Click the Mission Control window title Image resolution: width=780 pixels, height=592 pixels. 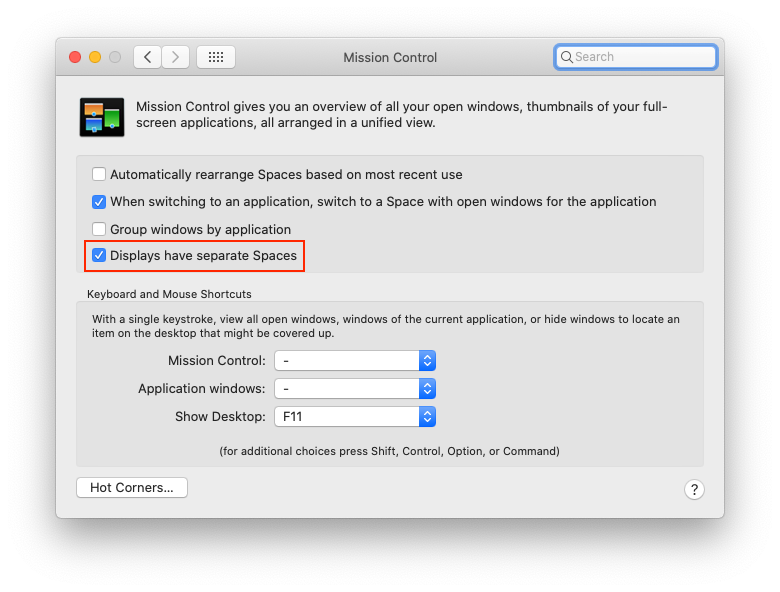(x=390, y=58)
